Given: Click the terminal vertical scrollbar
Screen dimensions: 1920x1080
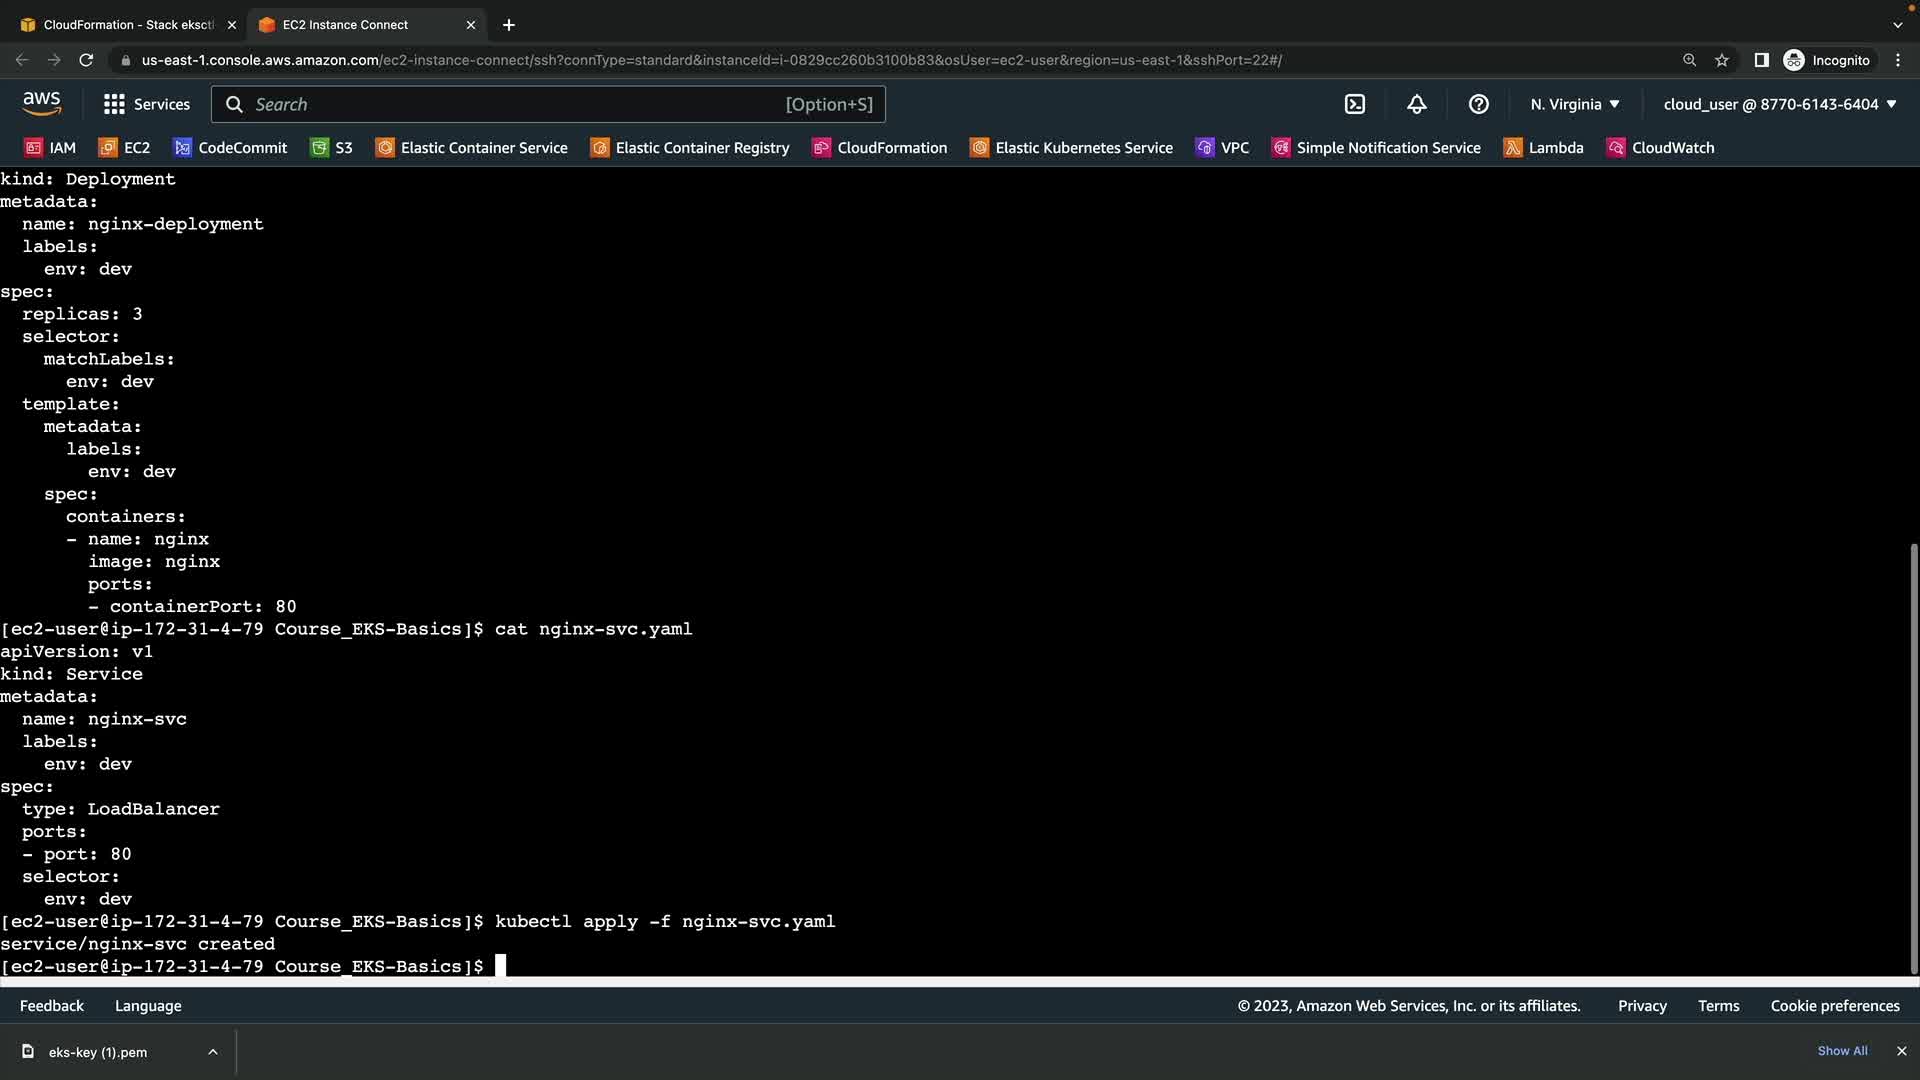Looking at the screenshot, I should pos(1913,757).
